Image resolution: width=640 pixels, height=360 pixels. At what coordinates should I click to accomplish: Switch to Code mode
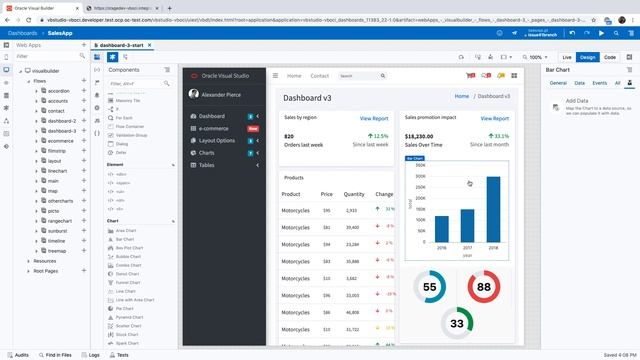point(610,57)
